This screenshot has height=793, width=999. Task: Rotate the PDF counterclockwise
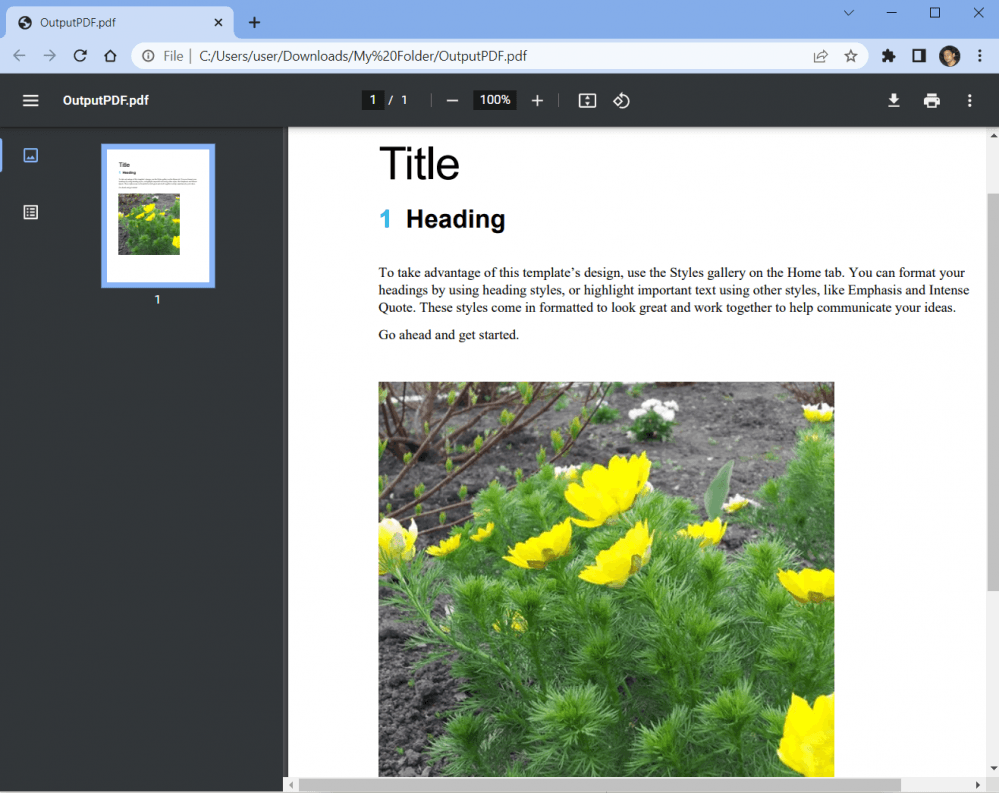[621, 100]
